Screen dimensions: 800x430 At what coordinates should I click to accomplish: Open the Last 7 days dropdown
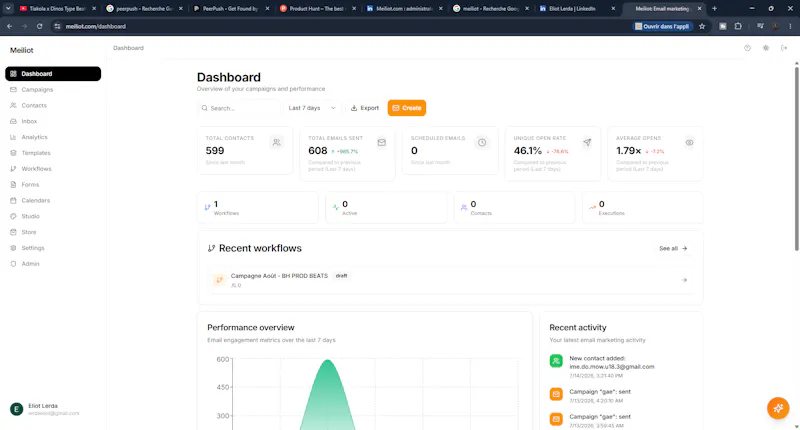tap(312, 108)
